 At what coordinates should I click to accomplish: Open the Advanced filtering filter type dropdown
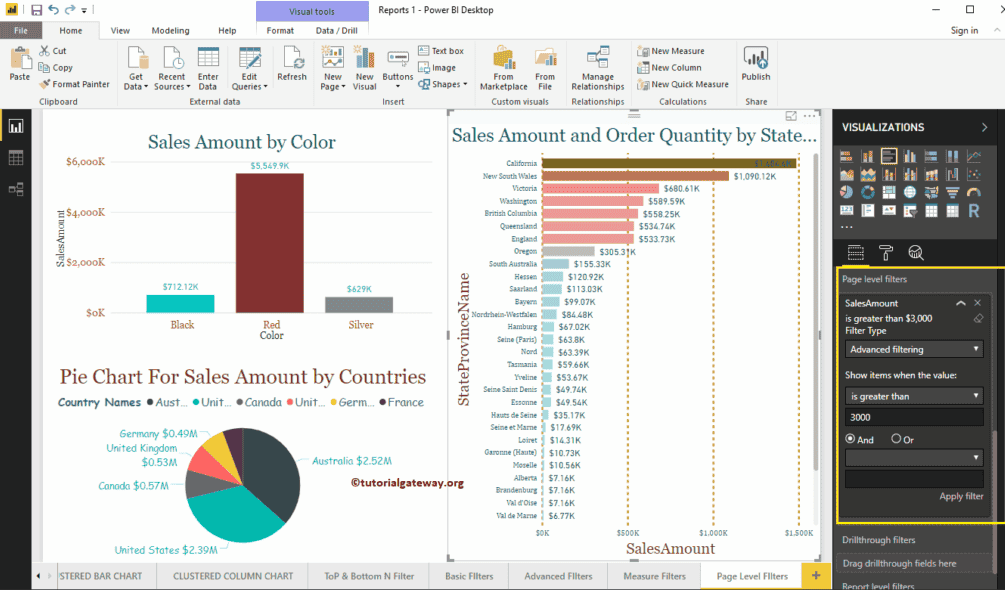pyautogui.click(x=913, y=348)
